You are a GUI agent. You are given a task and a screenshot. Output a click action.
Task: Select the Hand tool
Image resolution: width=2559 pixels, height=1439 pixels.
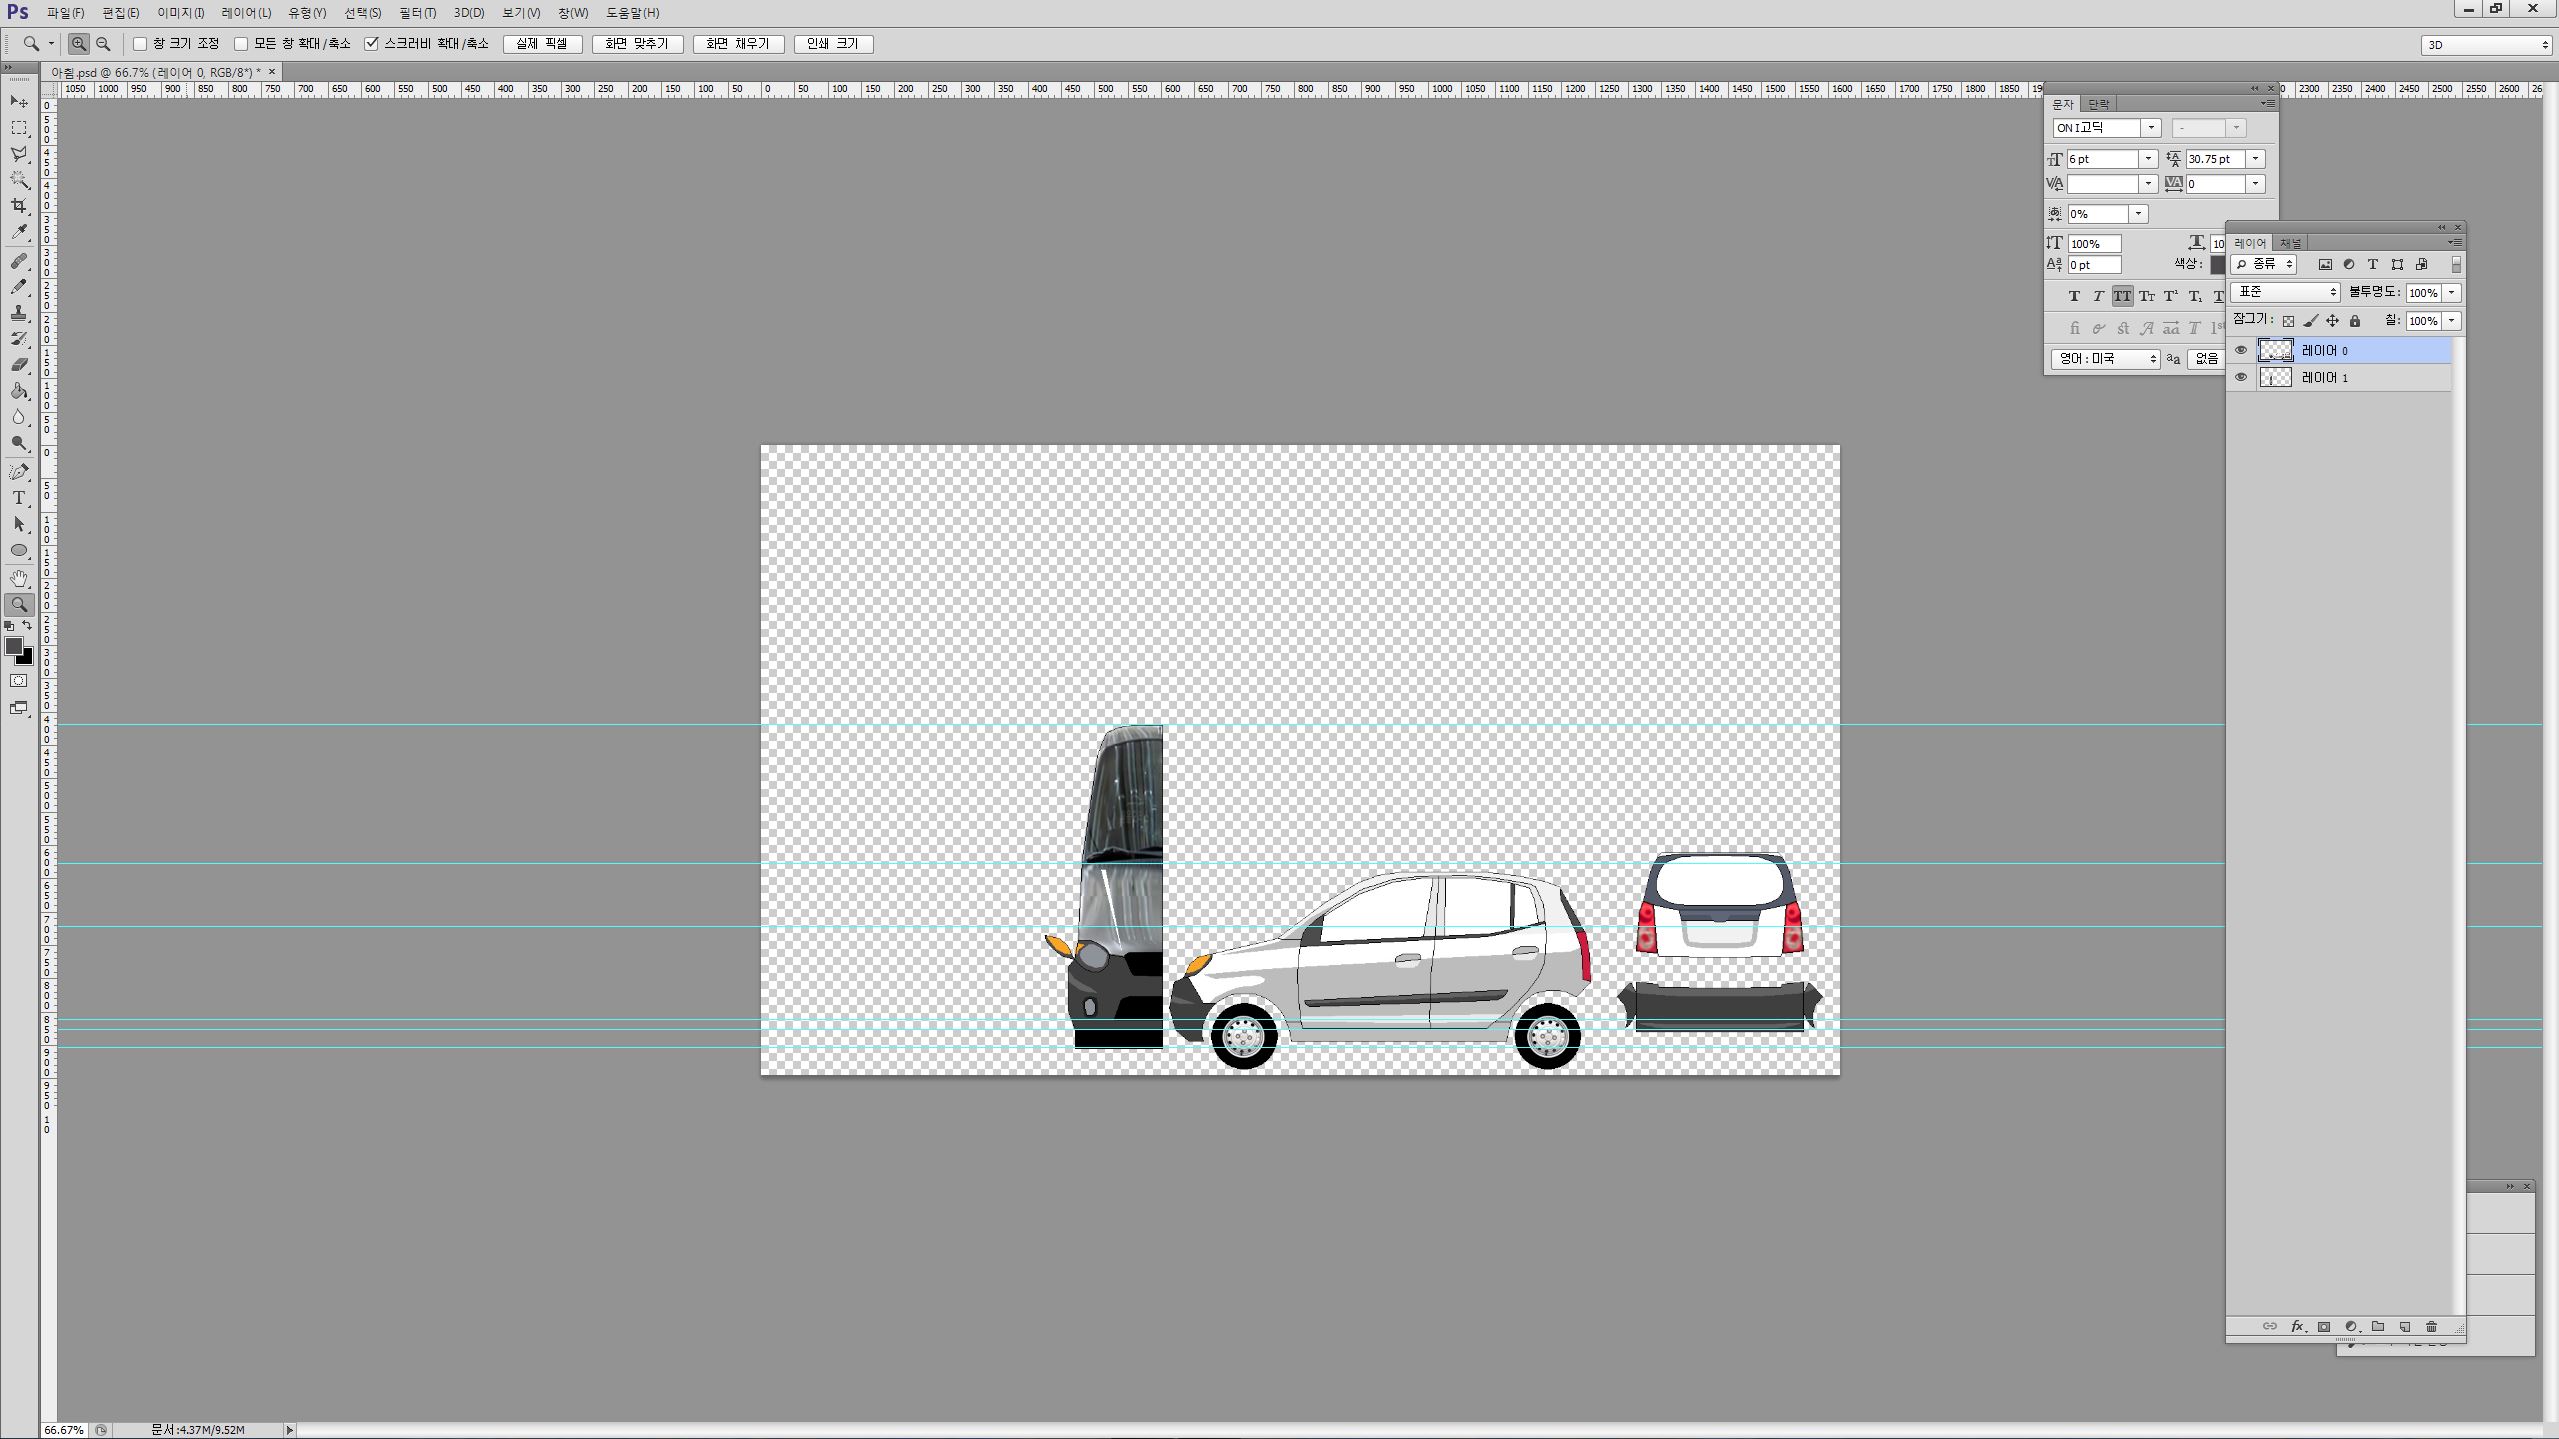19,579
